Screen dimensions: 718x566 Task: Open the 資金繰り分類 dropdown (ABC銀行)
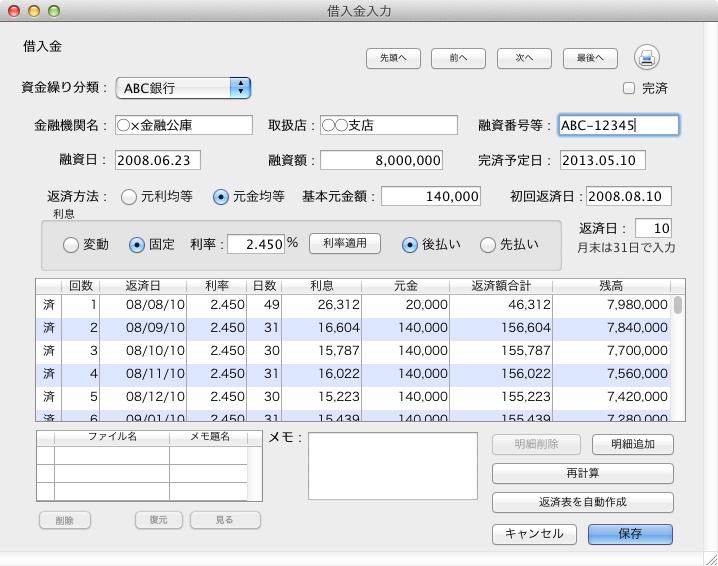[183, 88]
